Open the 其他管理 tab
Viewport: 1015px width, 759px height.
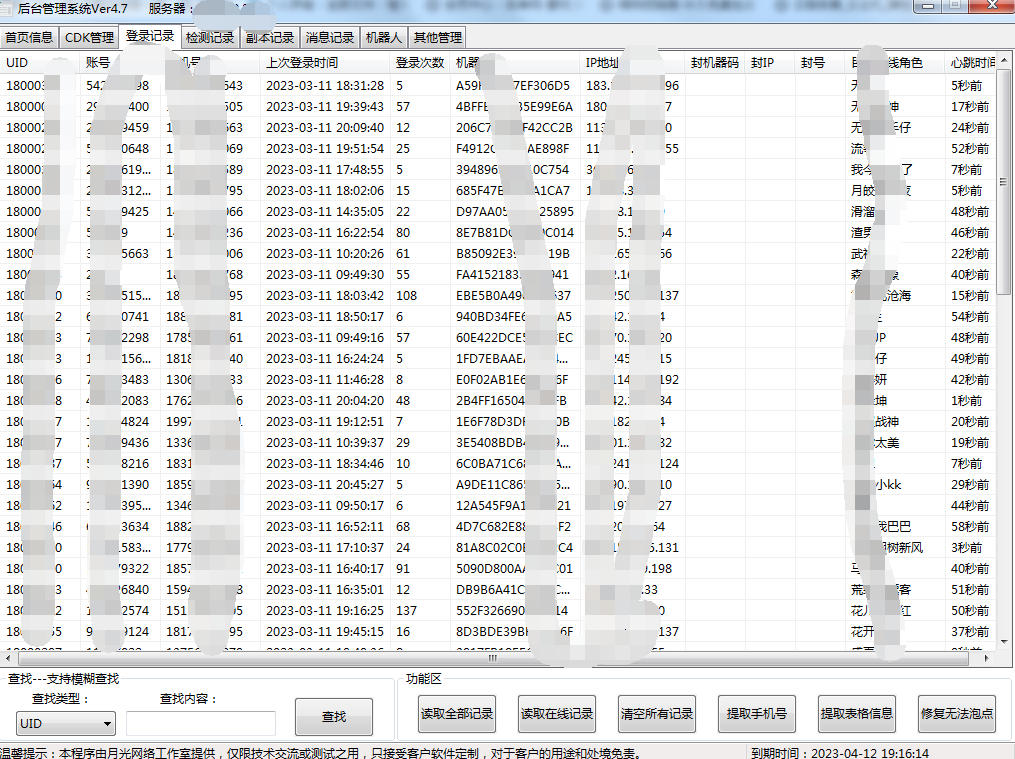(x=438, y=38)
